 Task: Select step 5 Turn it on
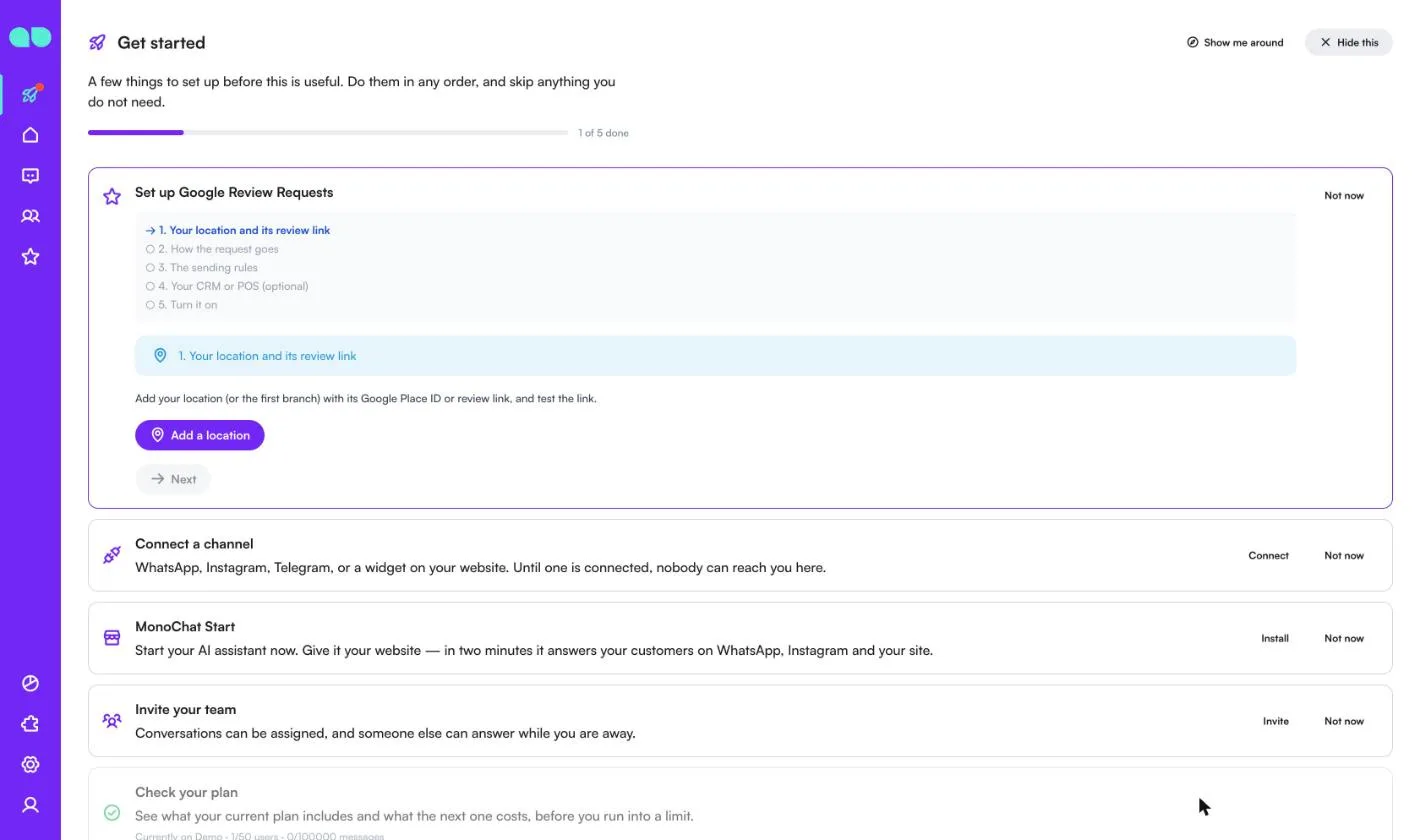coord(181,305)
